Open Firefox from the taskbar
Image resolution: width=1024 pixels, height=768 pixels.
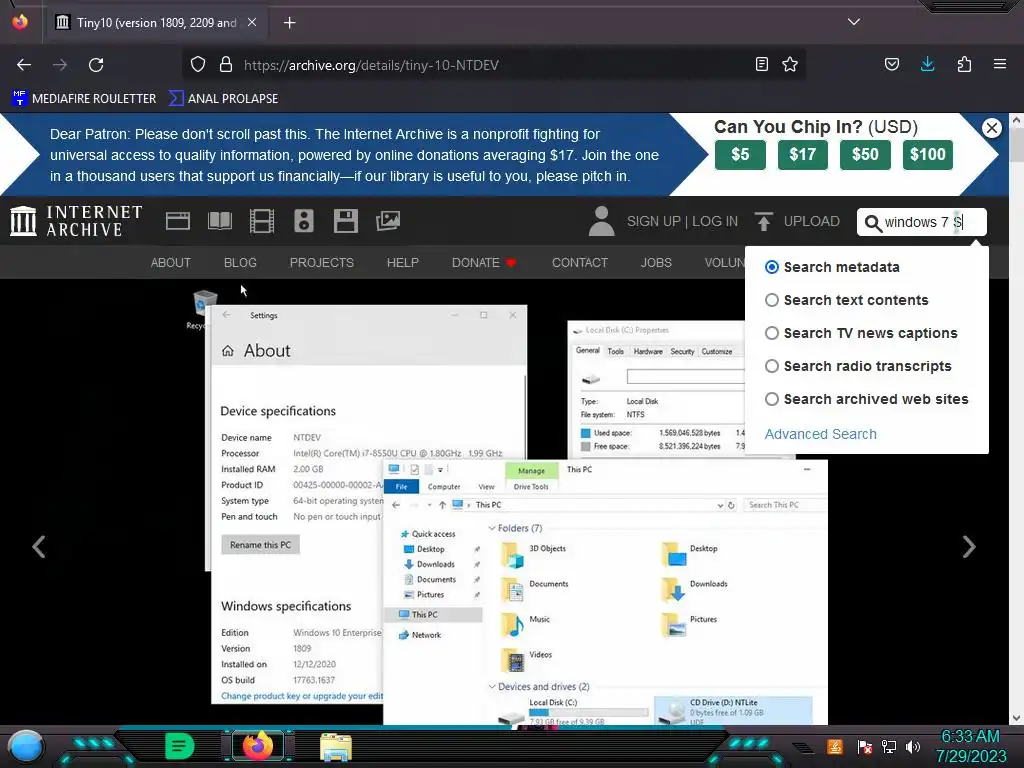coord(257,746)
